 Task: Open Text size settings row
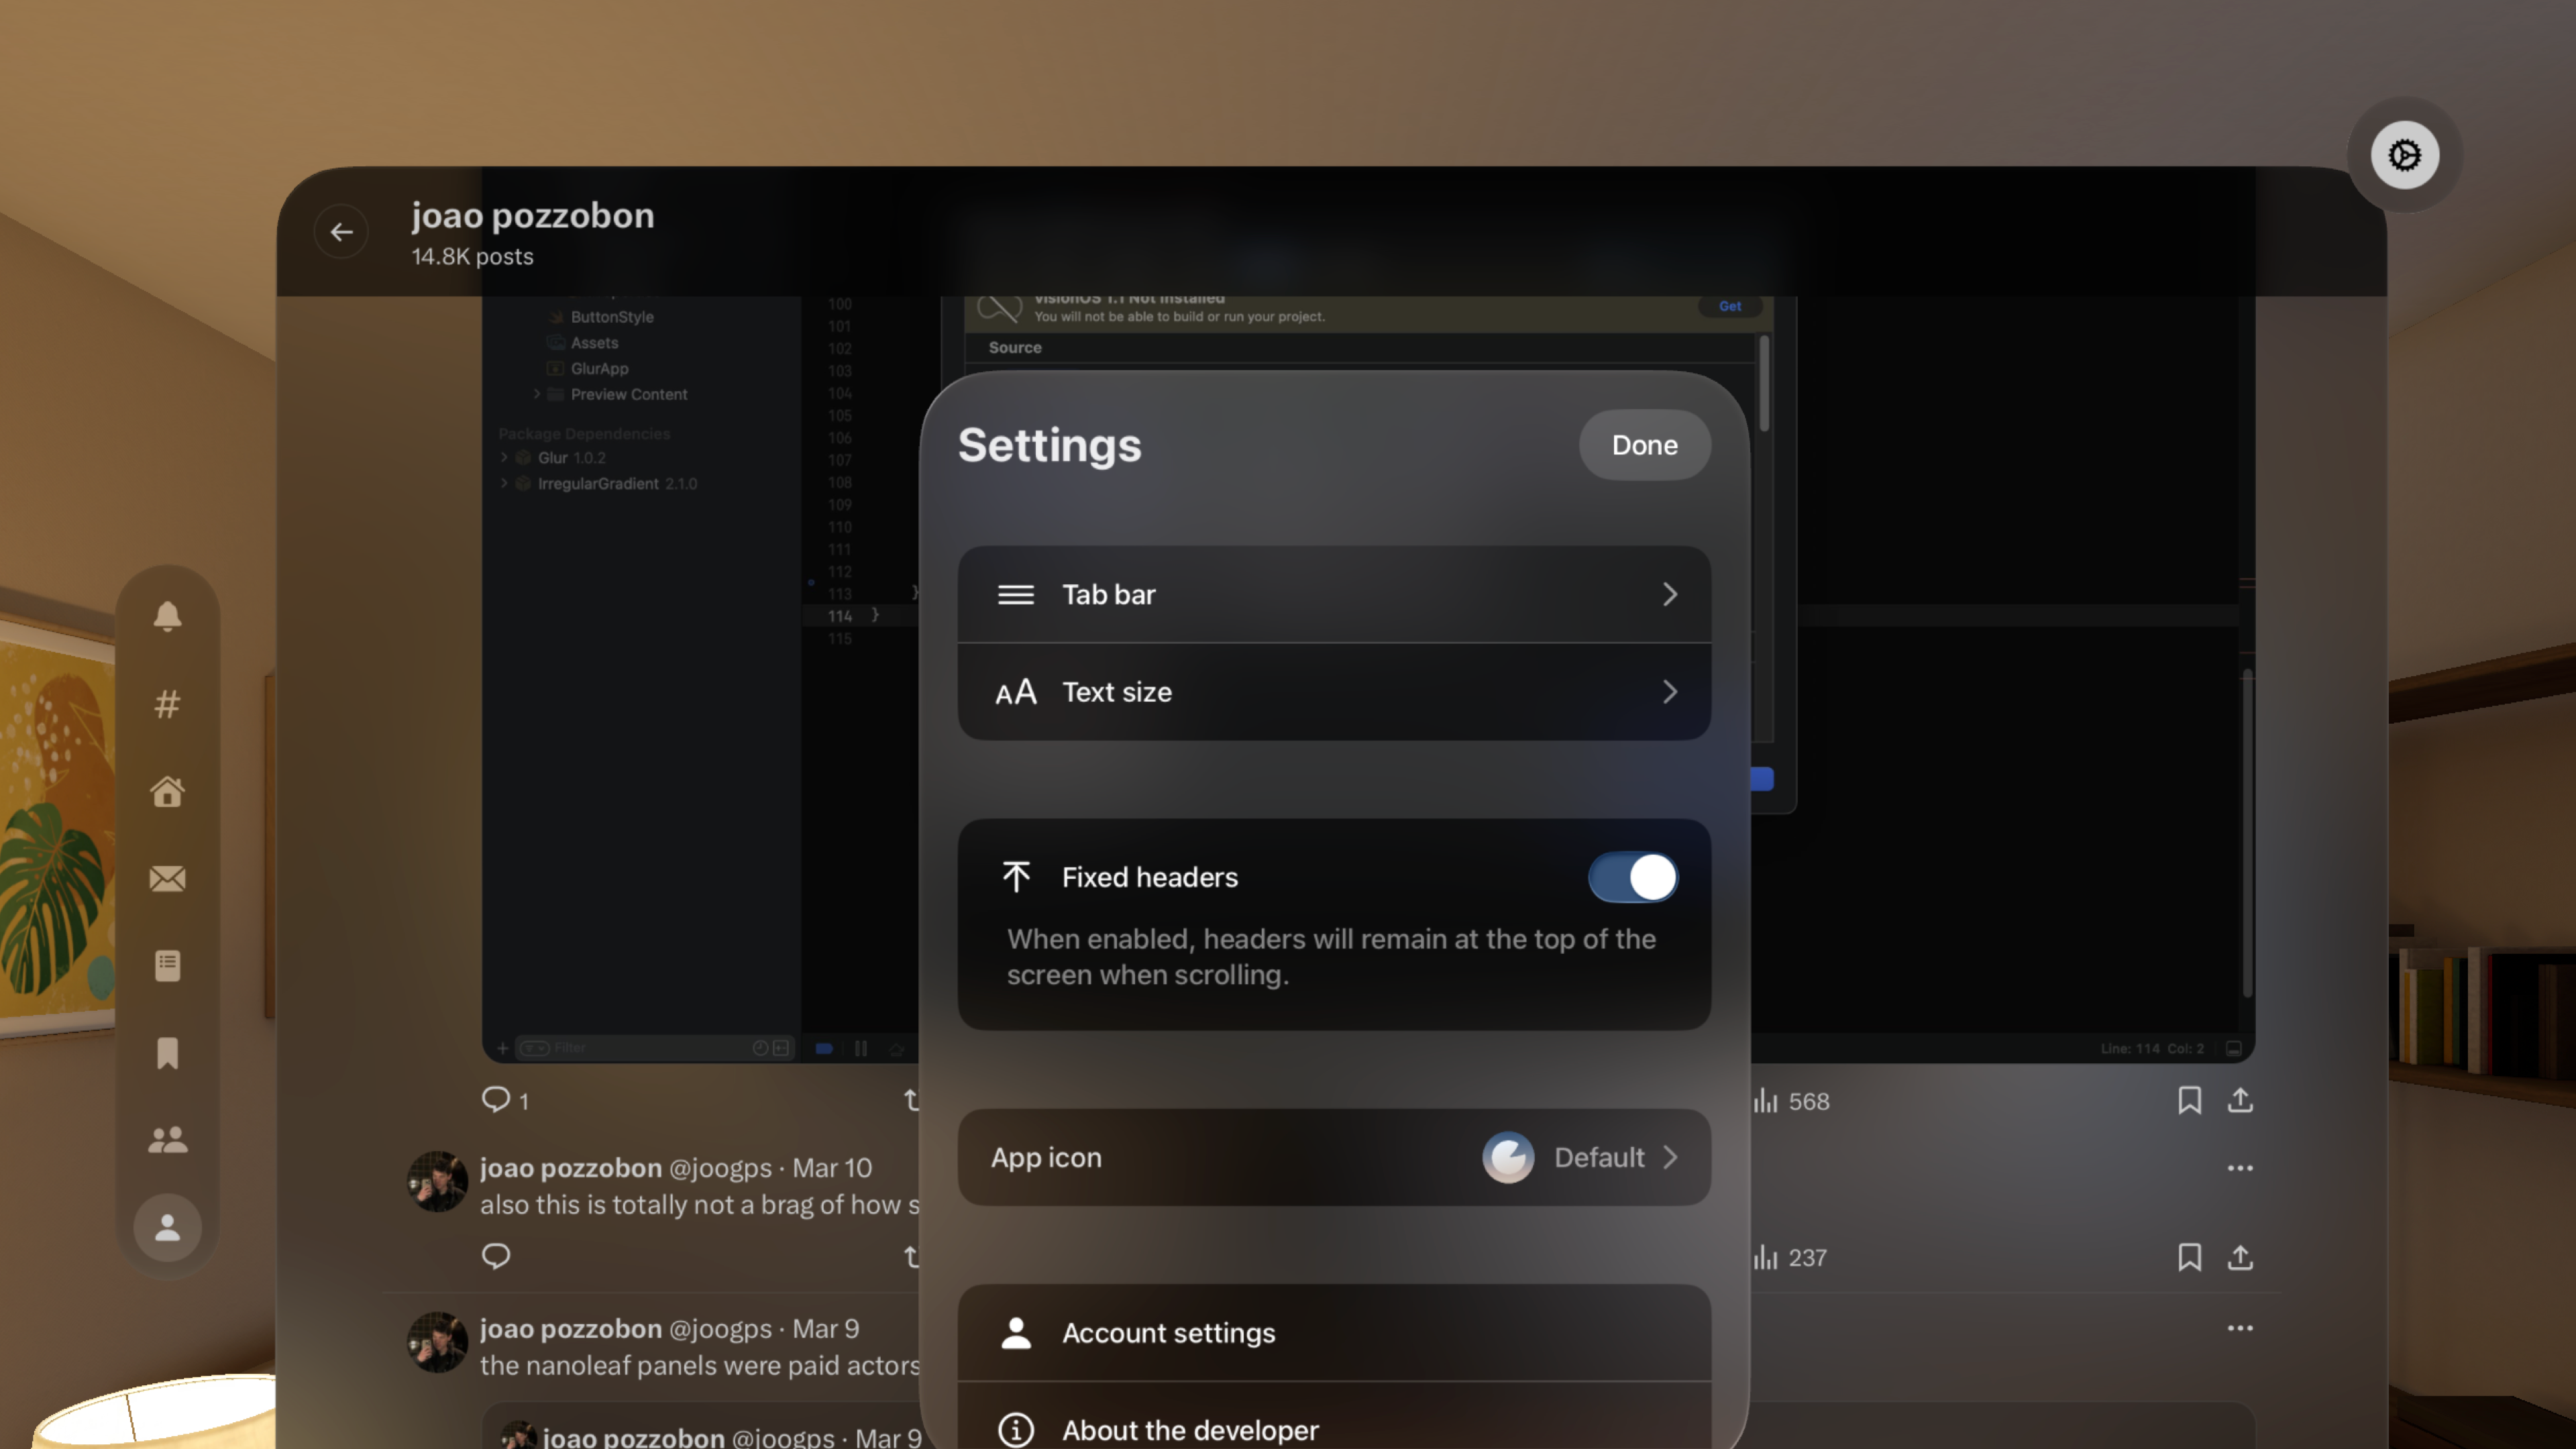click(1334, 692)
